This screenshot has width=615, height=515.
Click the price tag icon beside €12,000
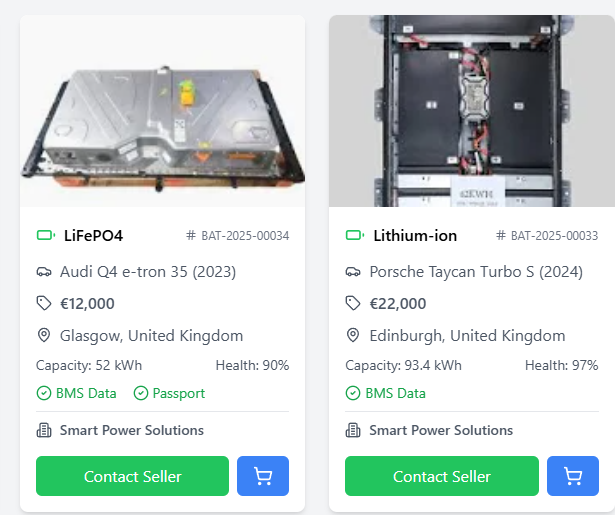[44, 304]
